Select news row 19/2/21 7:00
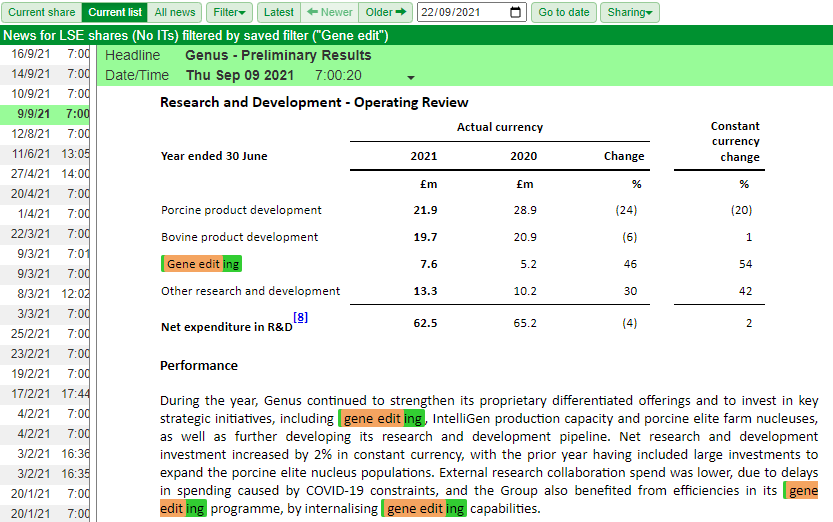Screen dimensions: 833x522 click(45, 374)
